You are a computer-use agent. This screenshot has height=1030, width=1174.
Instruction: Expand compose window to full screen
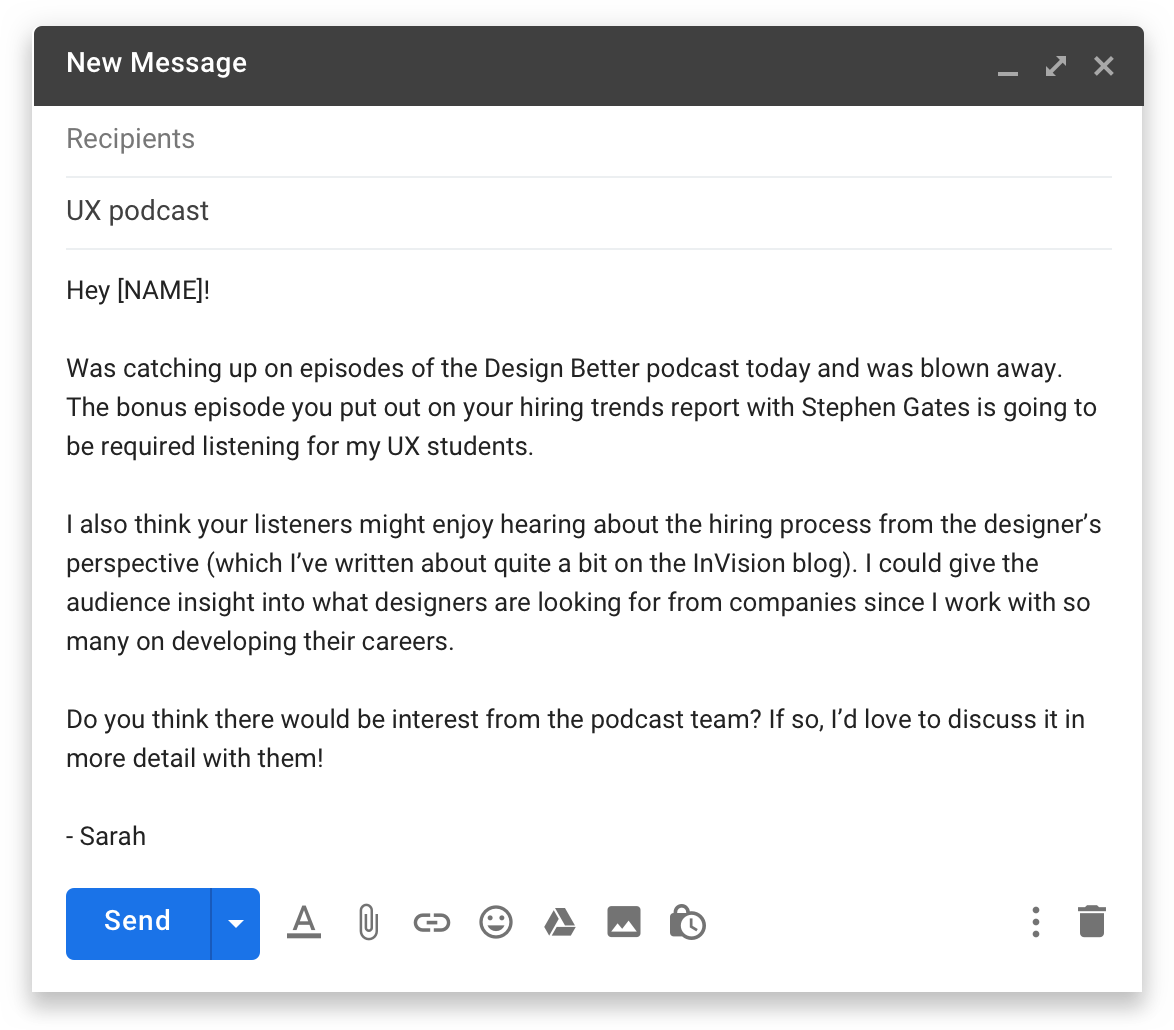(1056, 66)
